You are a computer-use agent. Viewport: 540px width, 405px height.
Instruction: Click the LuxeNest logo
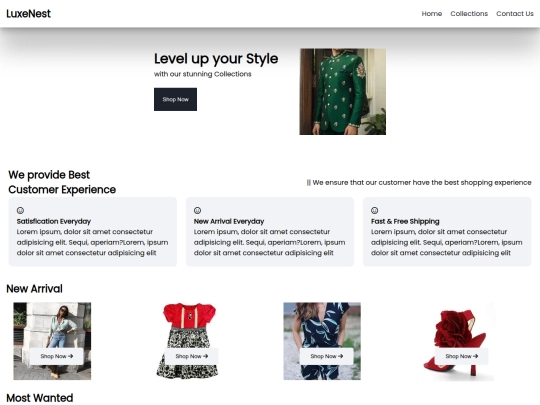[x=29, y=14]
